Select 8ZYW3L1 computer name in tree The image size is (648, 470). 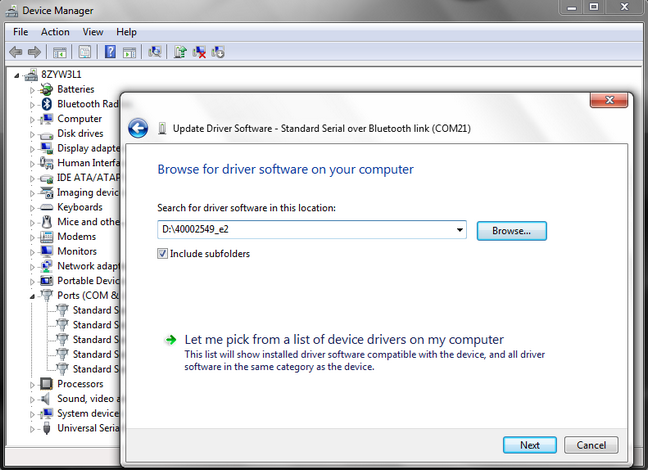pyautogui.click(x=61, y=74)
